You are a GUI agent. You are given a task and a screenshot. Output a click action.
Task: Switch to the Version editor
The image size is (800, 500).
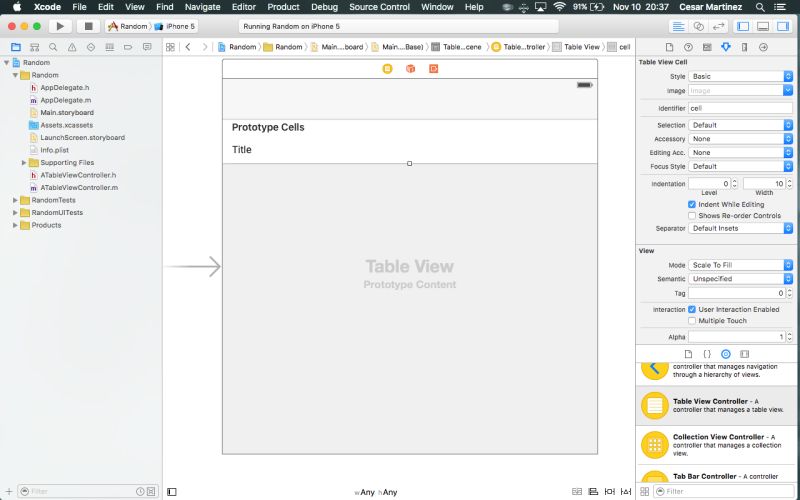point(718,27)
